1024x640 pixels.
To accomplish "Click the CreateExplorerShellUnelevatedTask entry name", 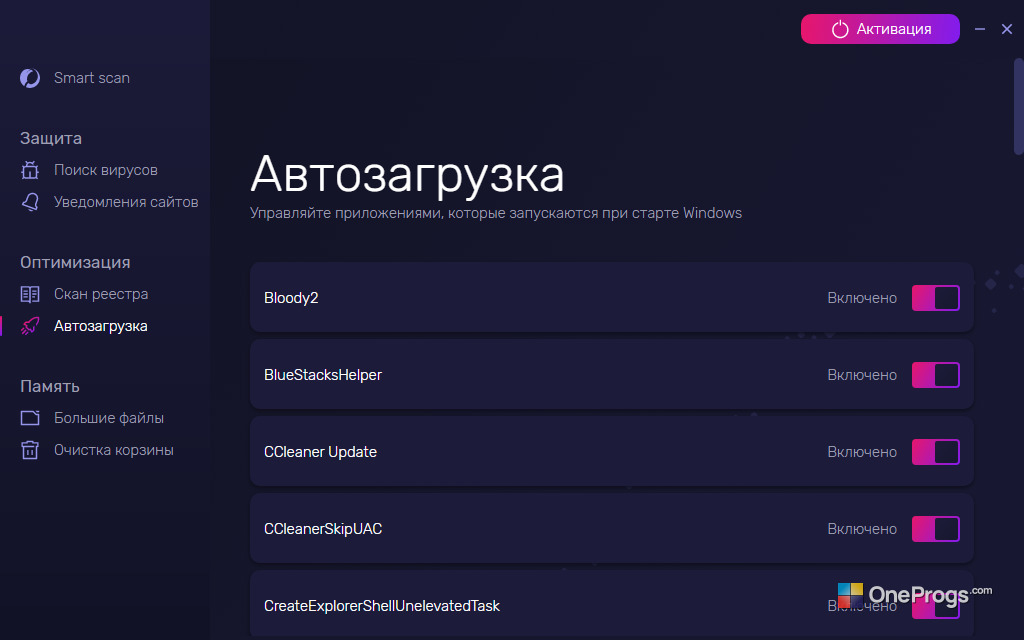I will [381, 606].
